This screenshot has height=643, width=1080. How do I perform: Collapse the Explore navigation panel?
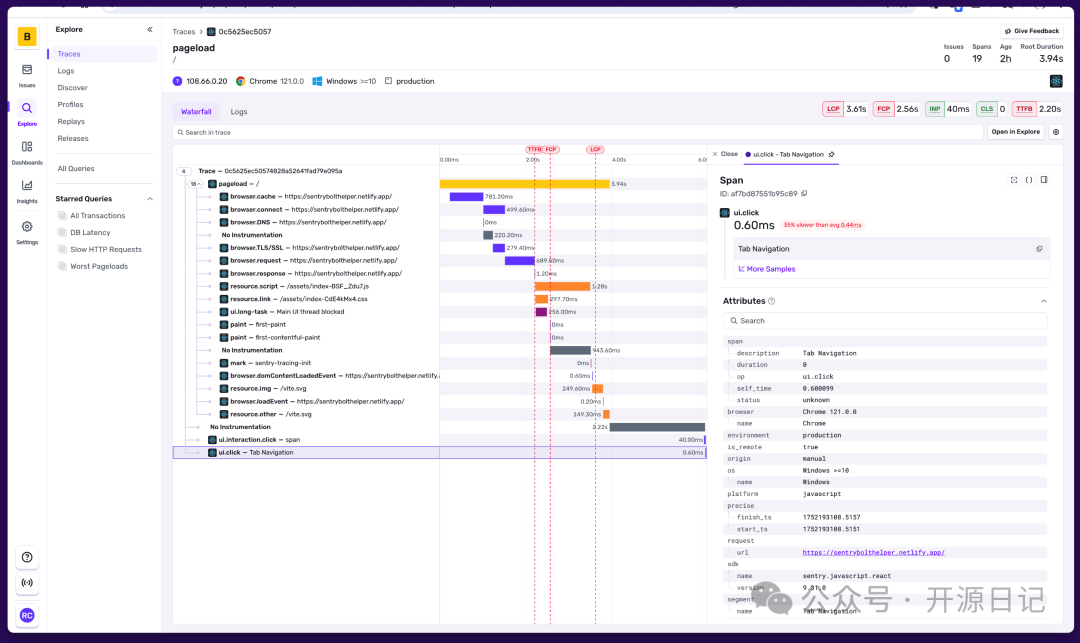pos(149,30)
